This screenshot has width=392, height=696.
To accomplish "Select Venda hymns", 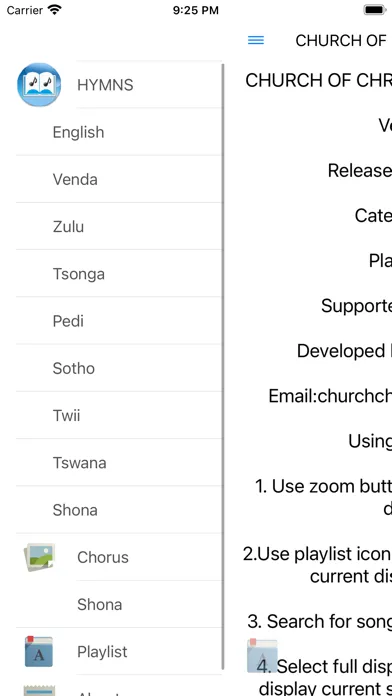I will click(x=119, y=179).
